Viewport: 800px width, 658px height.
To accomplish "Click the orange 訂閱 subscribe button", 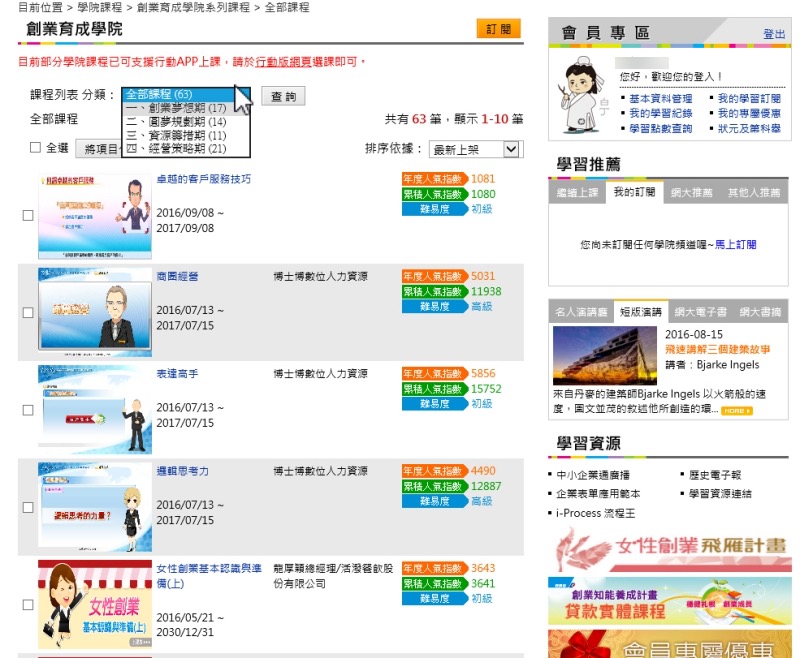I will [498, 29].
